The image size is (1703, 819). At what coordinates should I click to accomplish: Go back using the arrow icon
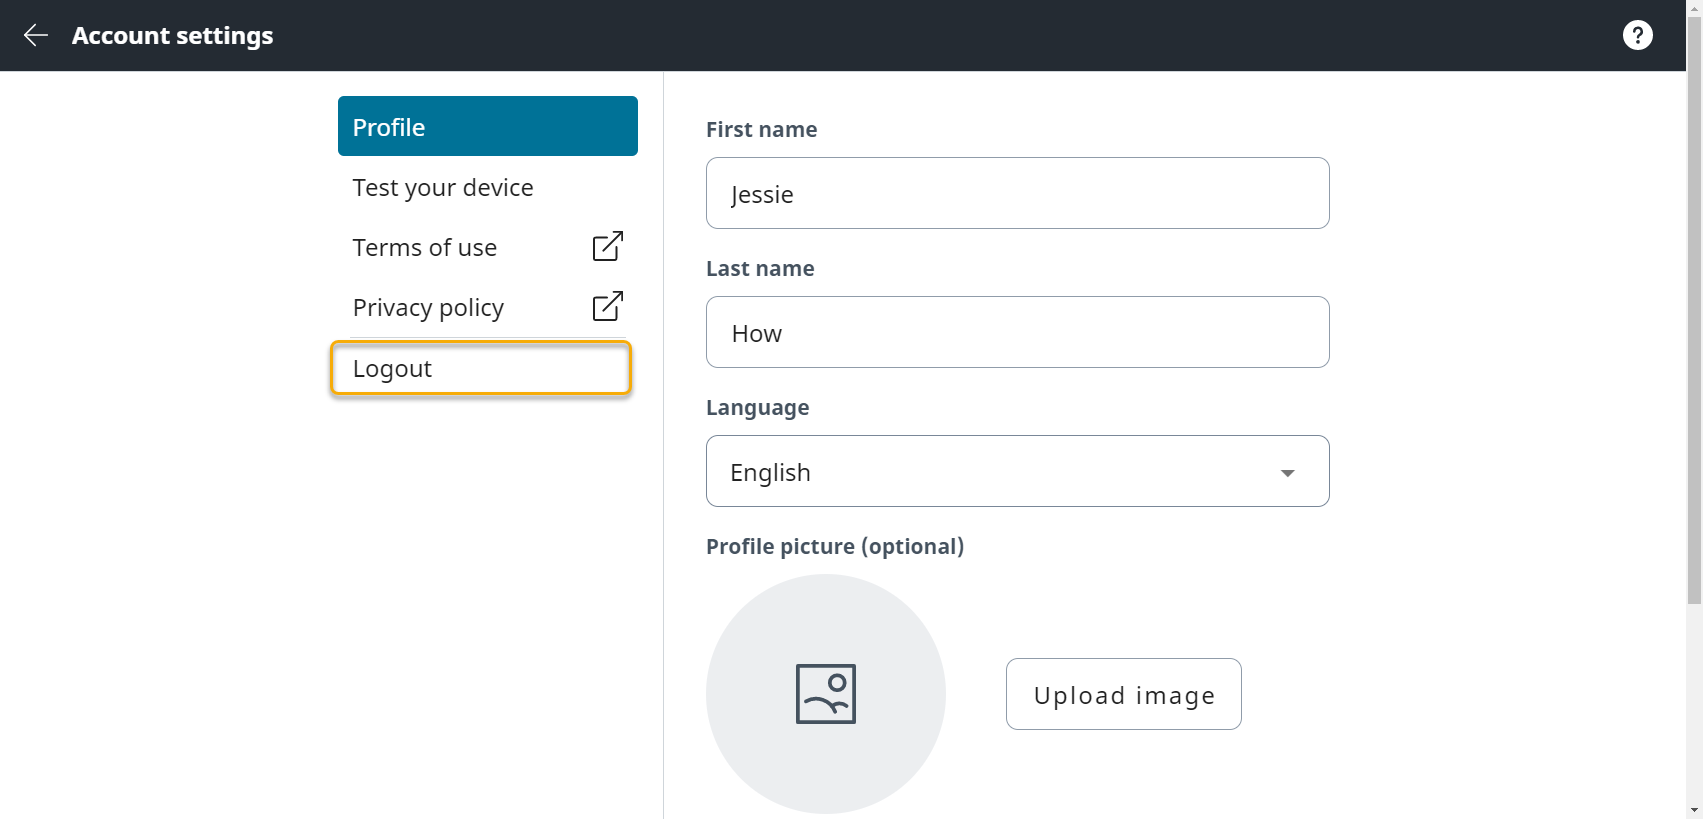36,35
